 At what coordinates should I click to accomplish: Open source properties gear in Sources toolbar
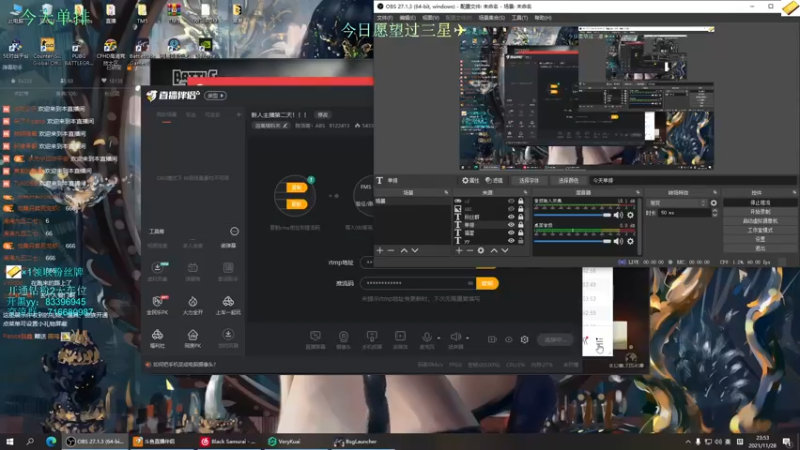(481, 251)
